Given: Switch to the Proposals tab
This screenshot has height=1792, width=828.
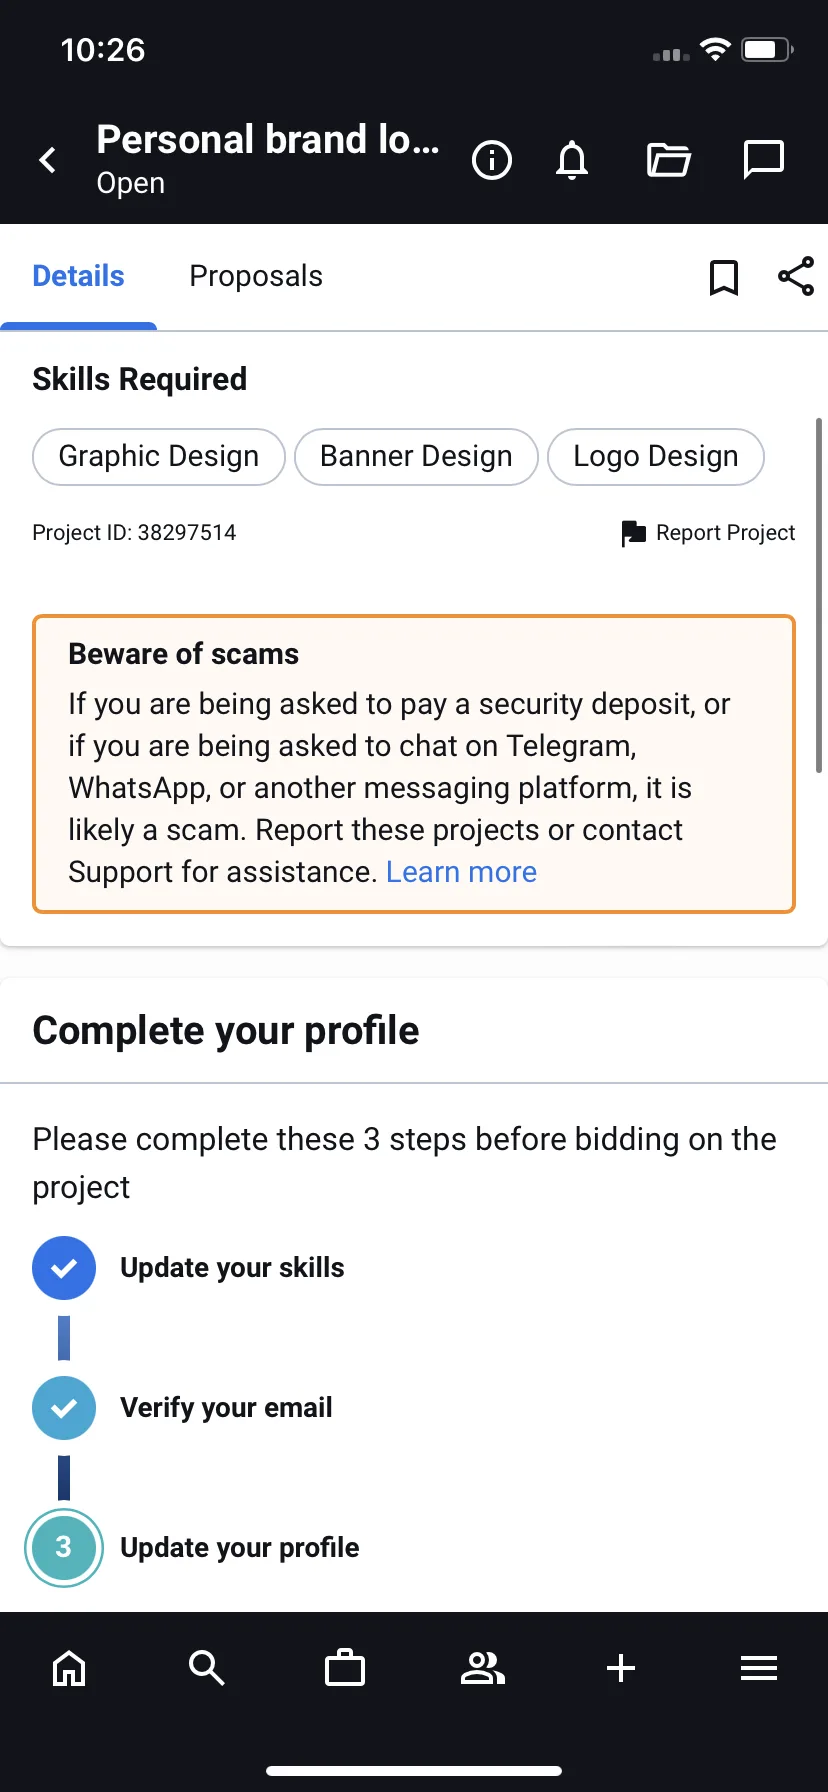Looking at the screenshot, I should 256,276.
